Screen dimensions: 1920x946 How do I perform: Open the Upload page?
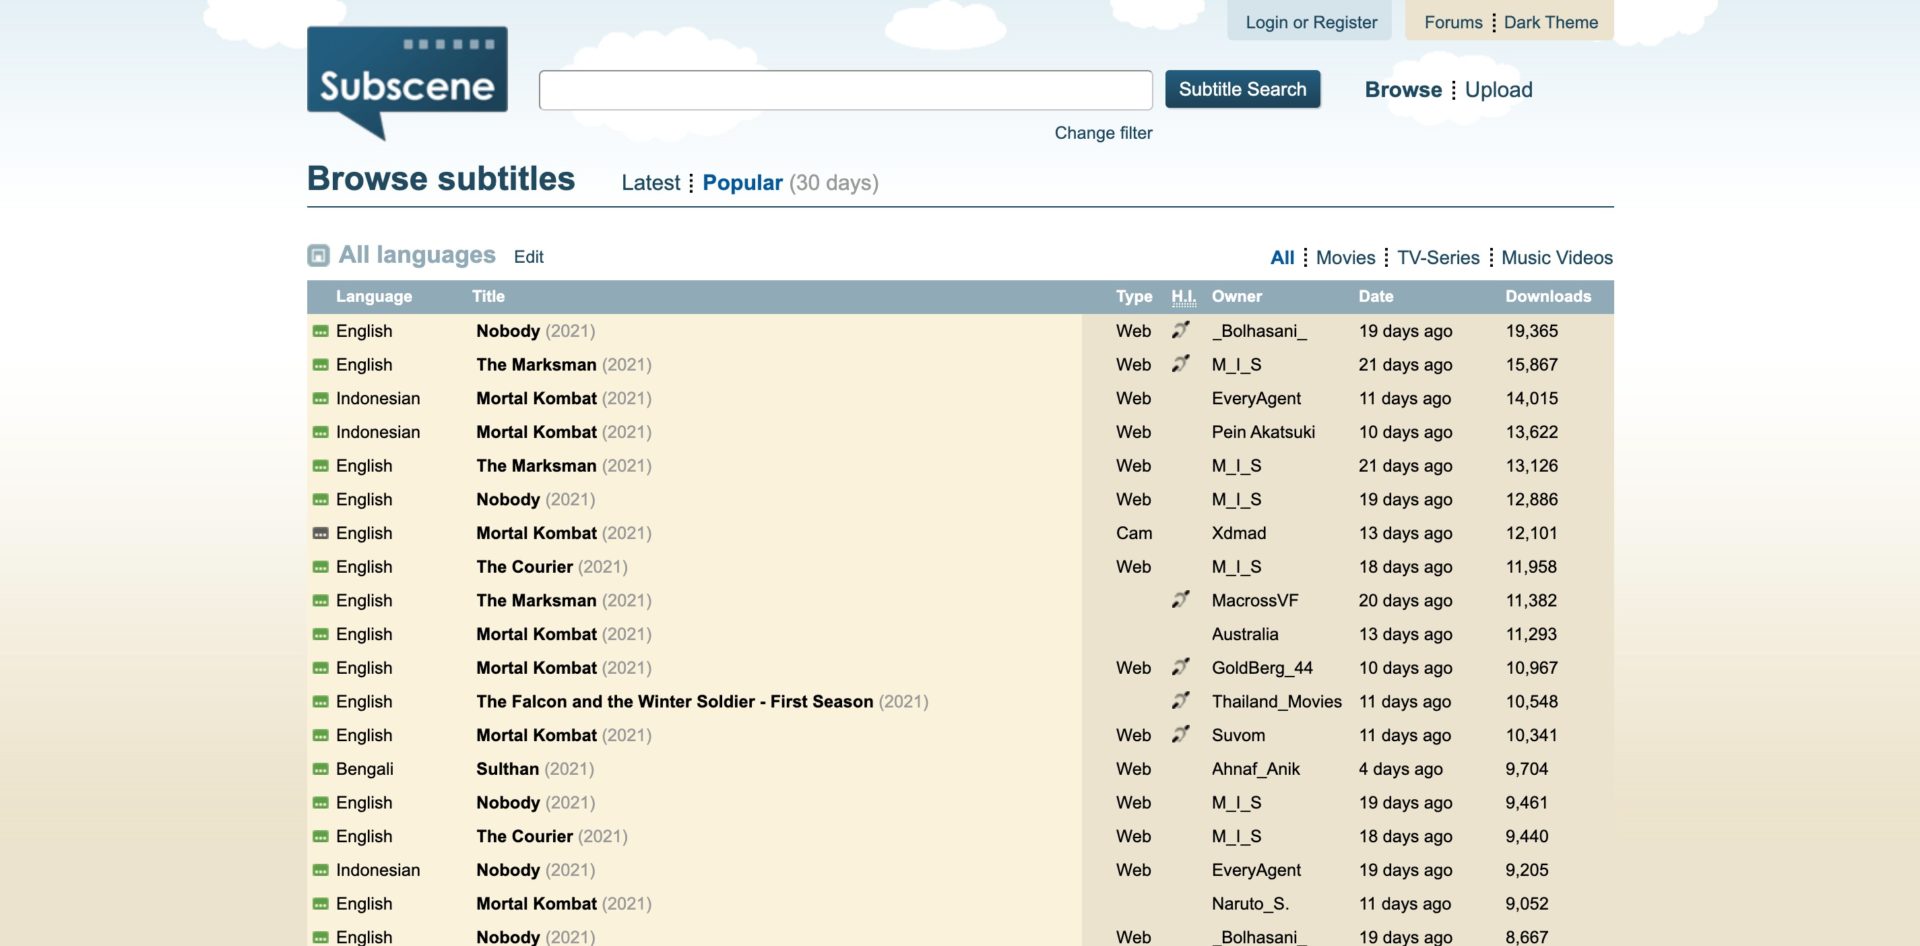click(1498, 89)
